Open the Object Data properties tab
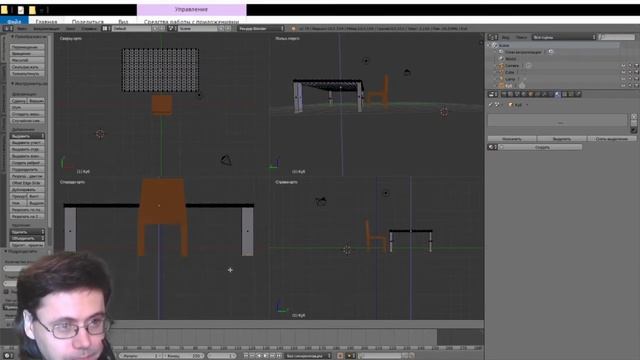The height and width of the screenshot is (360, 640). point(551,94)
